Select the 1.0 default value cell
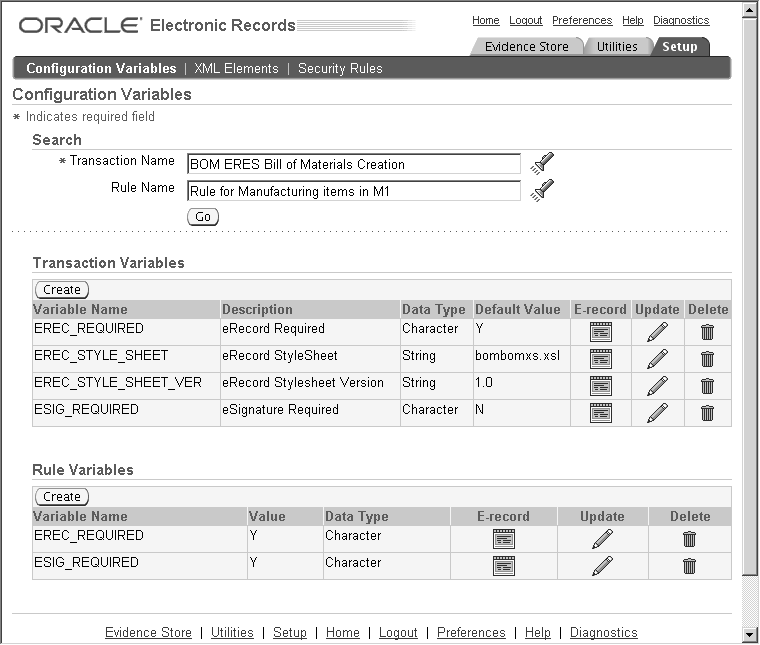Viewport: 760px width, 645px height. pos(522,386)
